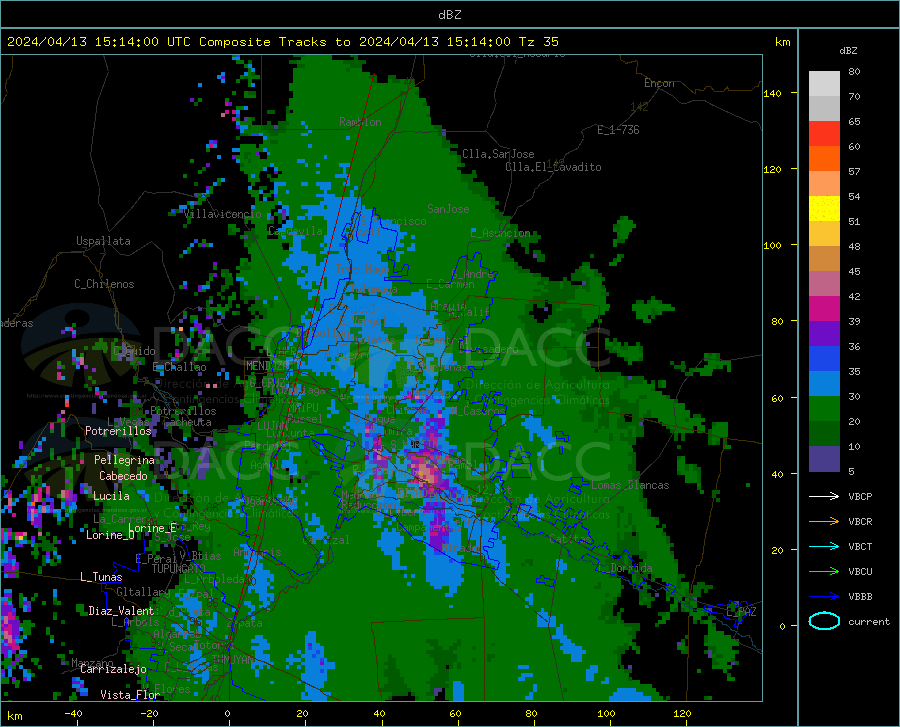Click the 'Cabecedo' place label
The height and width of the screenshot is (727, 900).
pos(123,476)
